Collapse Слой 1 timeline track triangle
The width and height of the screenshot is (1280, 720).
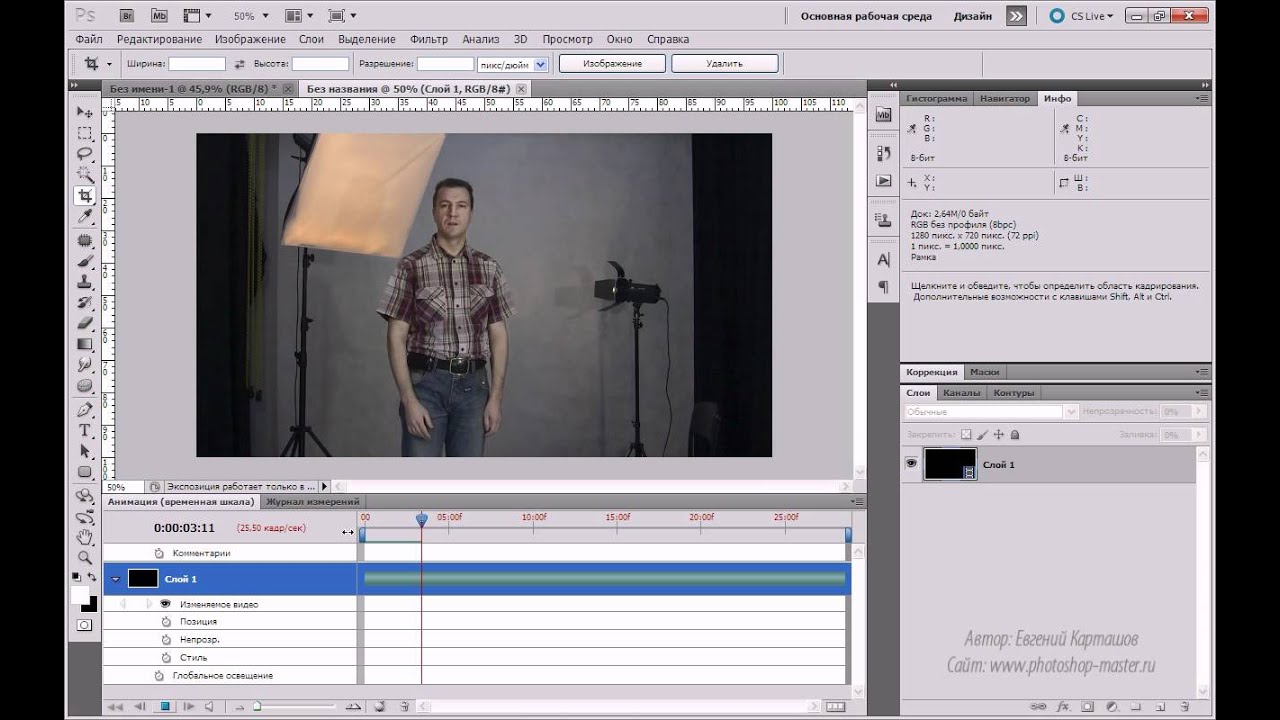click(116, 579)
